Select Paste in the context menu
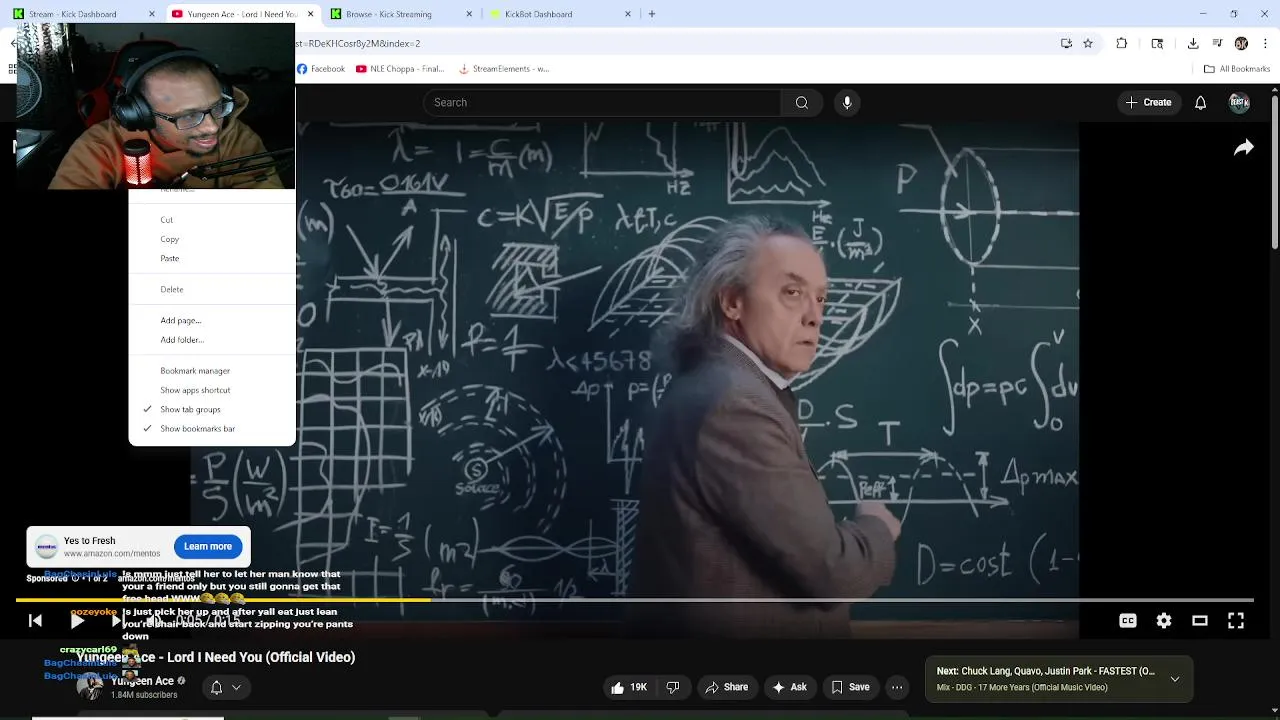 pyautogui.click(x=212, y=258)
